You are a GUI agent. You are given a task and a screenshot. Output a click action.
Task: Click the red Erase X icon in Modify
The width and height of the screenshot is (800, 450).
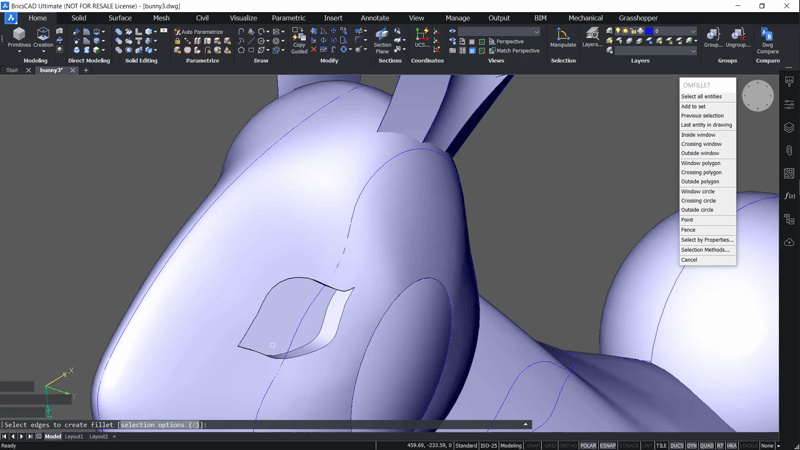coord(313,49)
